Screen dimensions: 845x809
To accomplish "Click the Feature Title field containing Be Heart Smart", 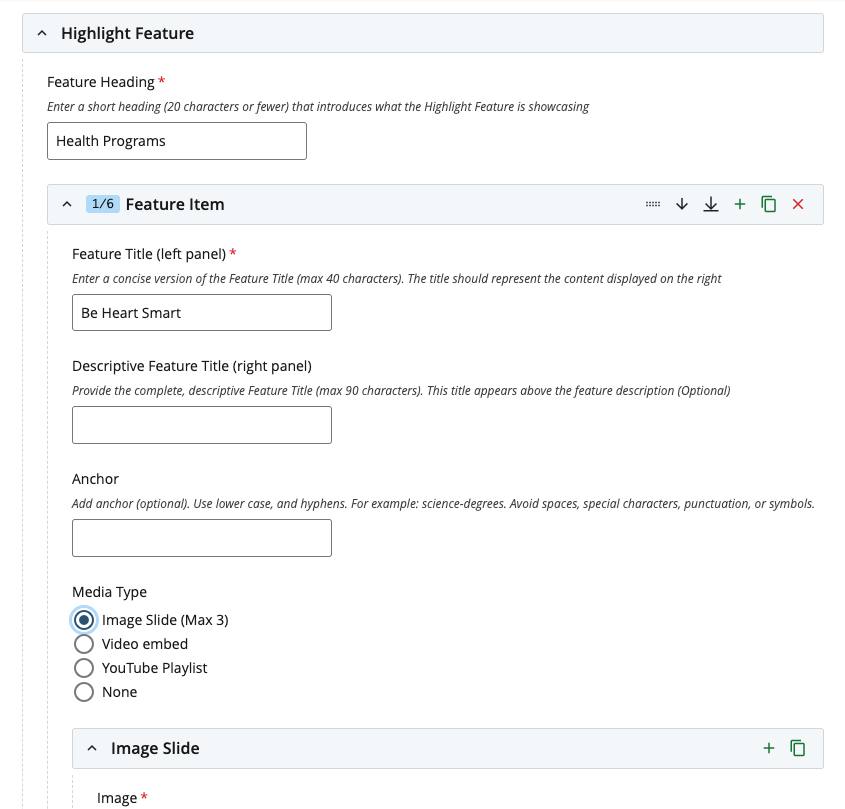I will [202, 312].
